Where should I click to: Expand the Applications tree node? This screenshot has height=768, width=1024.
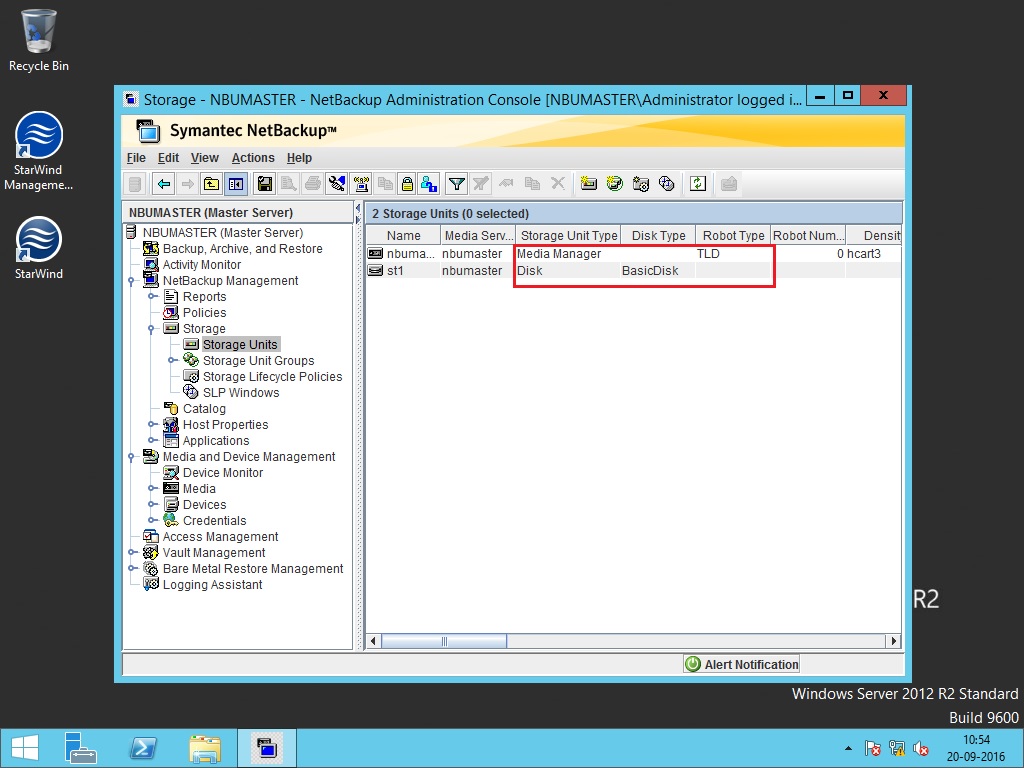(152, 441)
